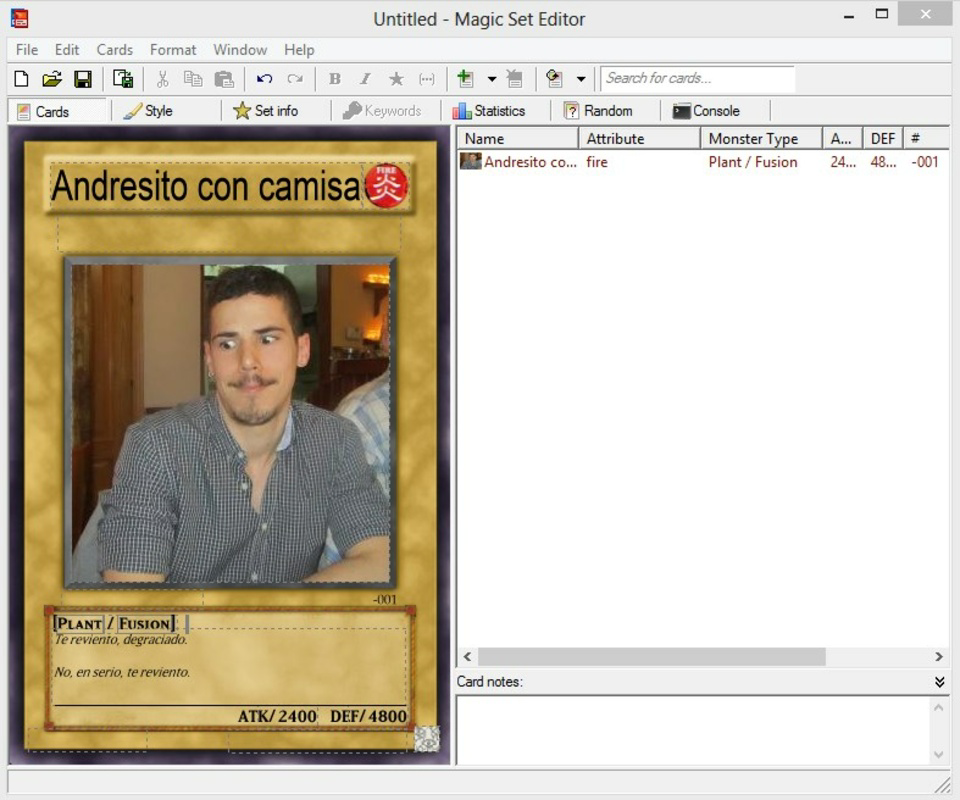Toggle reminder text display
This screenshot has height=800, width=960.
(x=426, y=78)
